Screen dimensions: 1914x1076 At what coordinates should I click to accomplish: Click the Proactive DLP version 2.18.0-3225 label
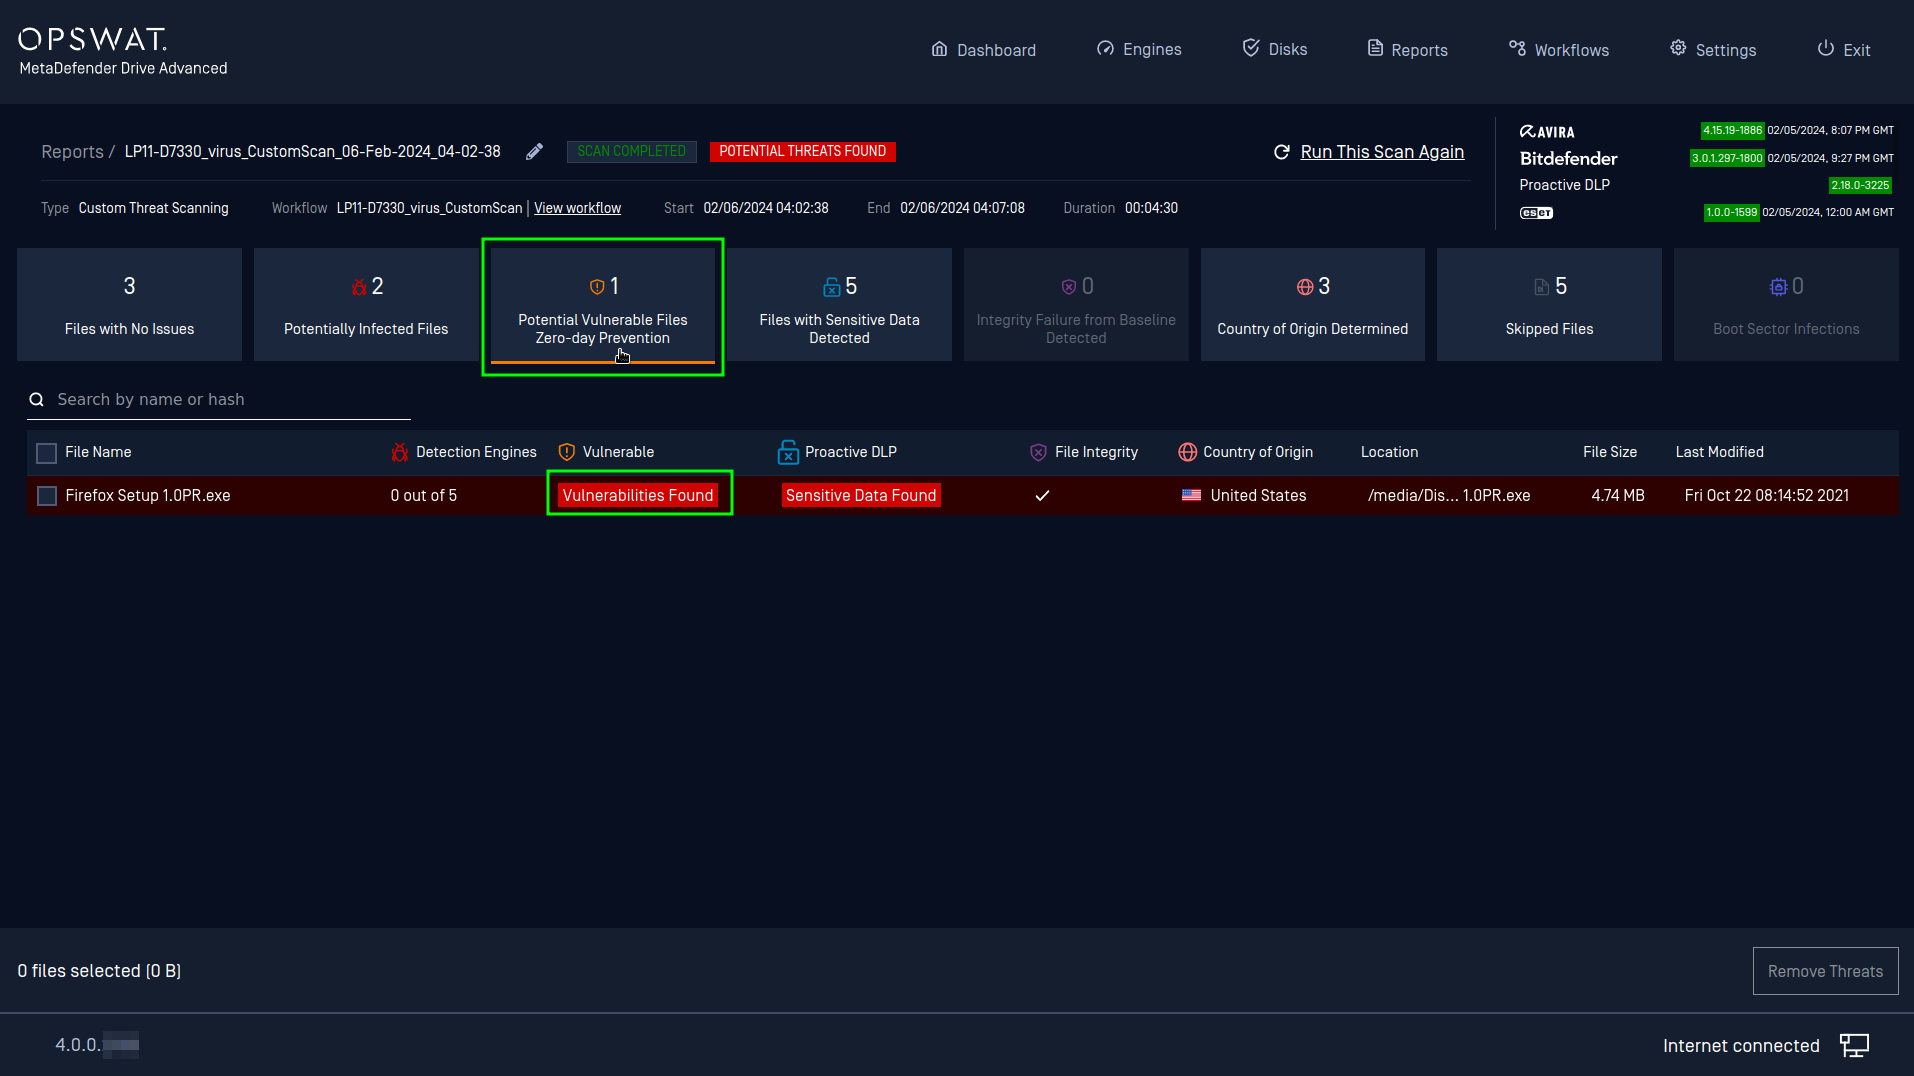(x=1860, y=185)
